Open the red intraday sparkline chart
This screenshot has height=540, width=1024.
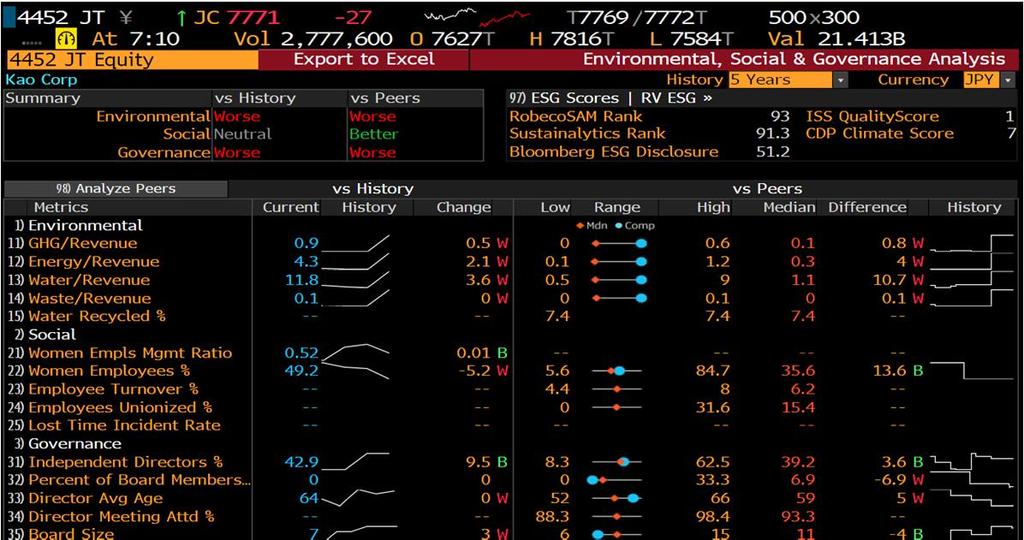(x=505, y=18)
